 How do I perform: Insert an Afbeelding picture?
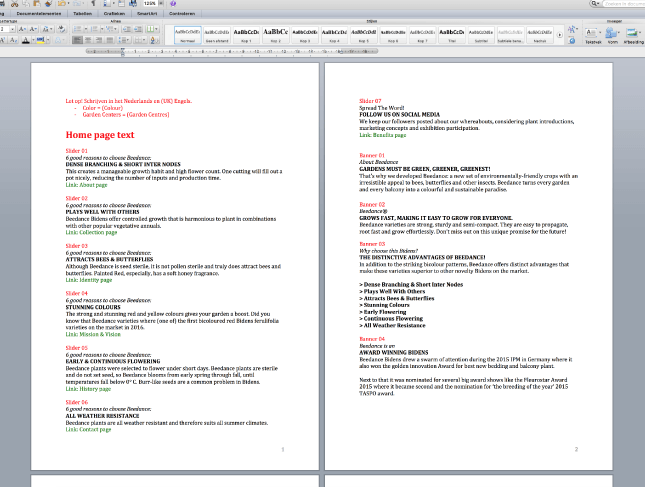(633, 35)
